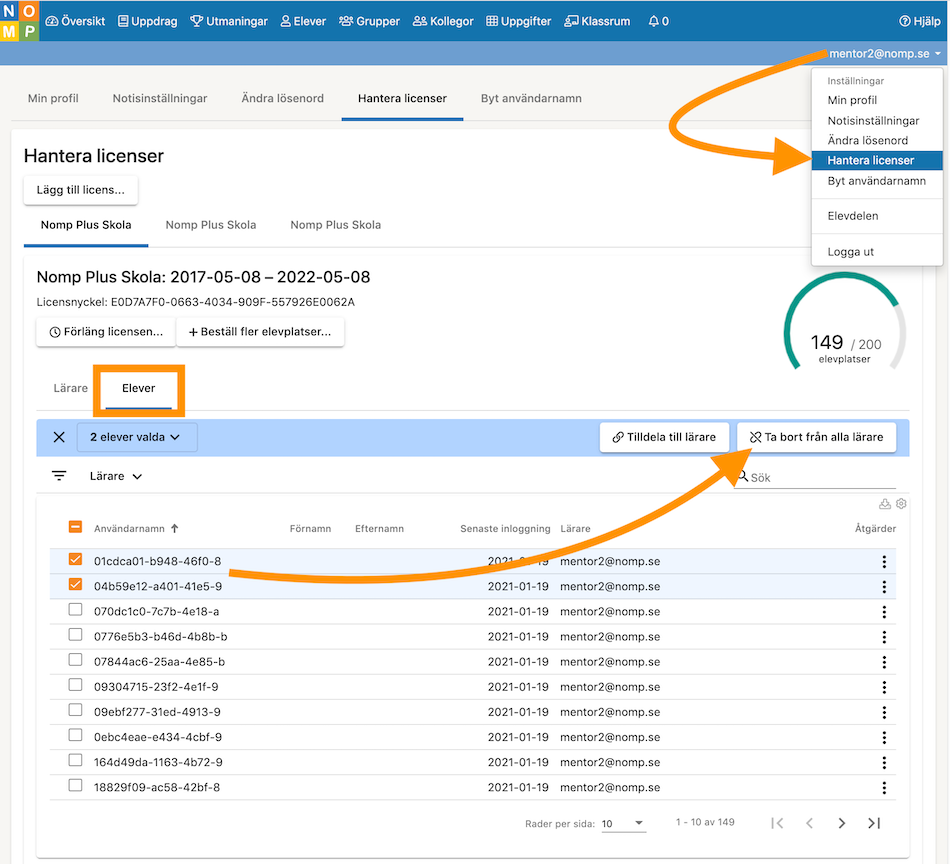Check student 0776e5b3-b46d-4b8b-b
Screen dimensions: 950x864
(75, 634)
